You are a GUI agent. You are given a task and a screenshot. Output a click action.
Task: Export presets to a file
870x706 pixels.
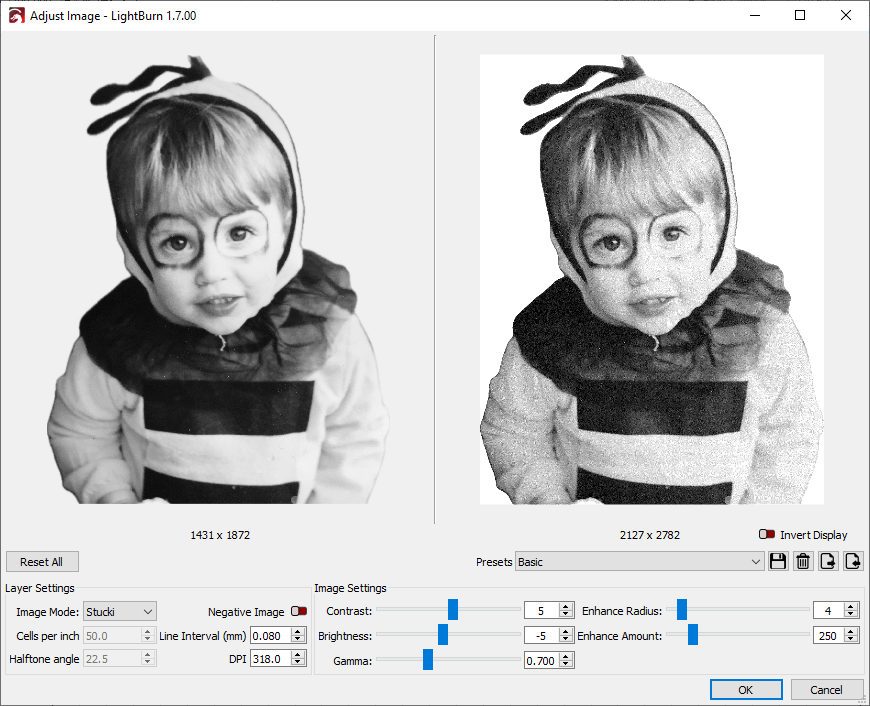click(828, 561)
